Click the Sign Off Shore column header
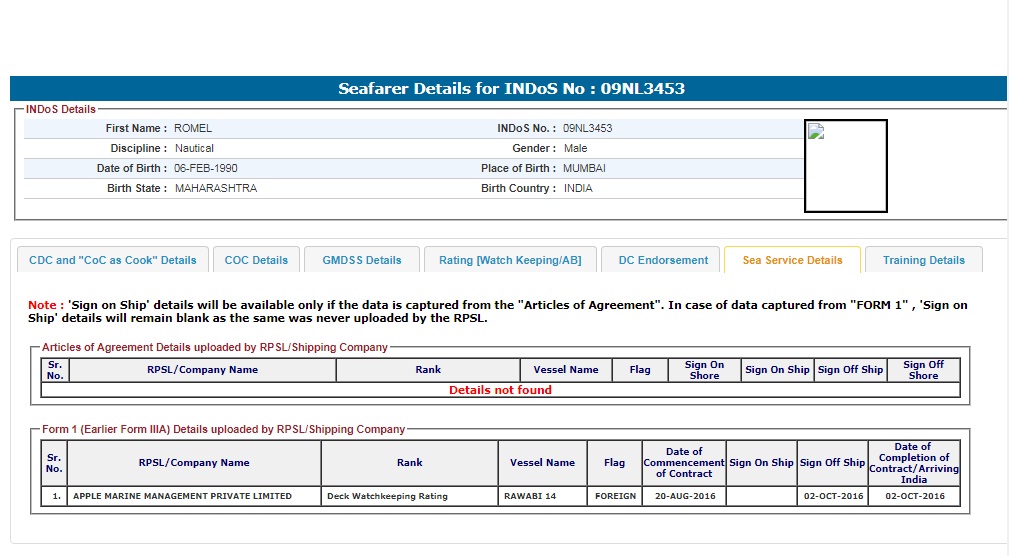Image resolution: width=1009 pixels, height=556 pixels. (923, 370)
